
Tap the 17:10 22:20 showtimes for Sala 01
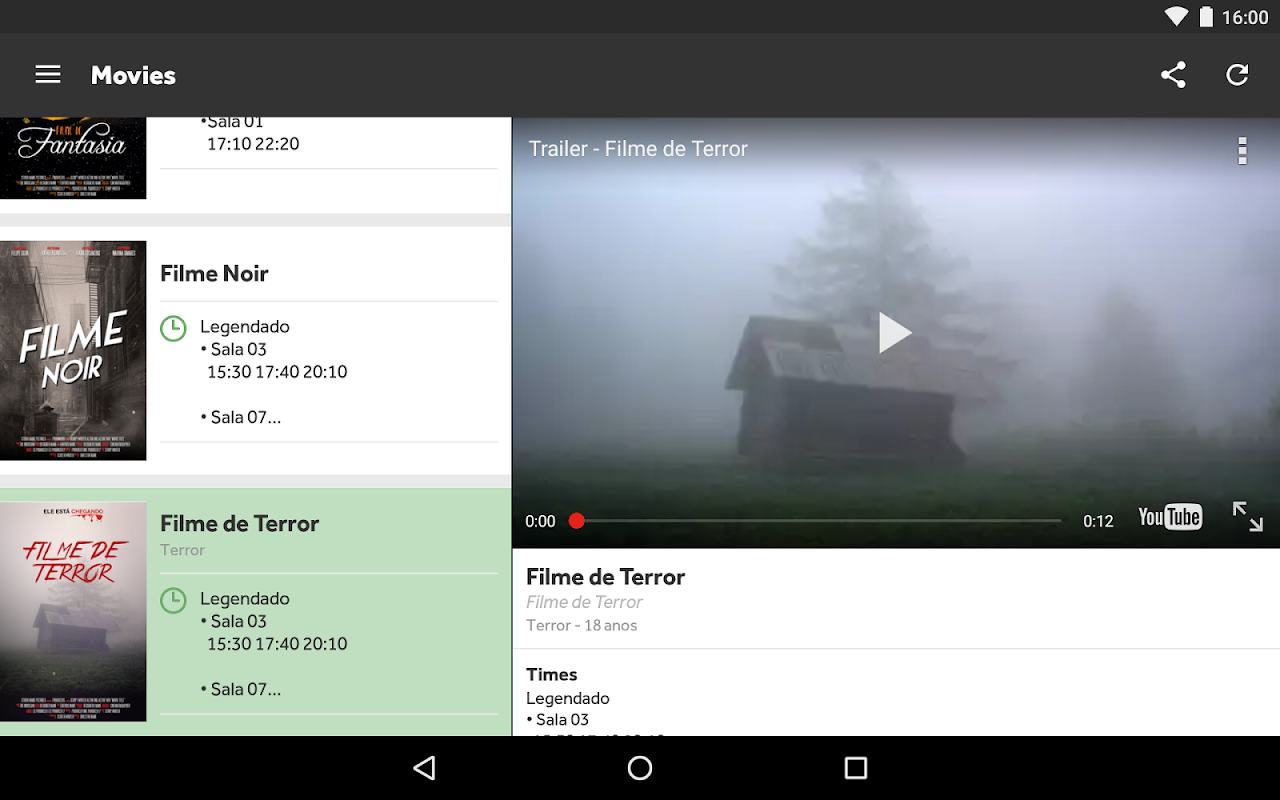pyautogui.click(x=253, y=144)
